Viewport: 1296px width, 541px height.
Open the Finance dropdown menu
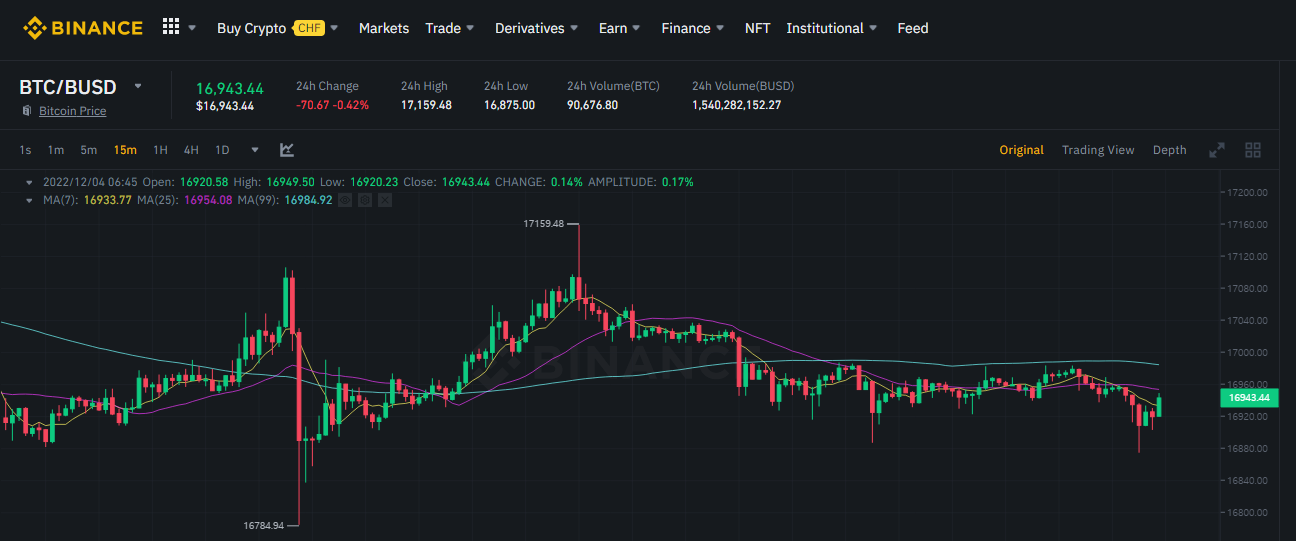[x=693, y=28]
